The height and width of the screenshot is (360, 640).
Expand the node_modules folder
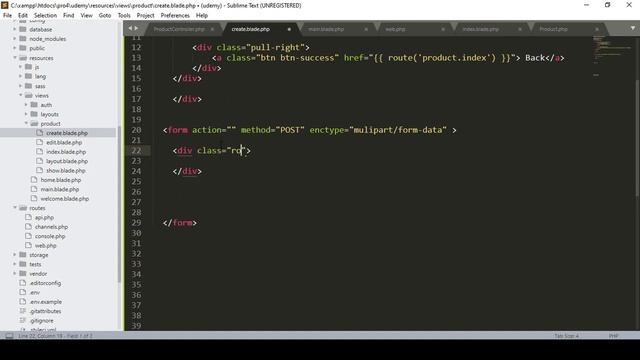(15, 39)
